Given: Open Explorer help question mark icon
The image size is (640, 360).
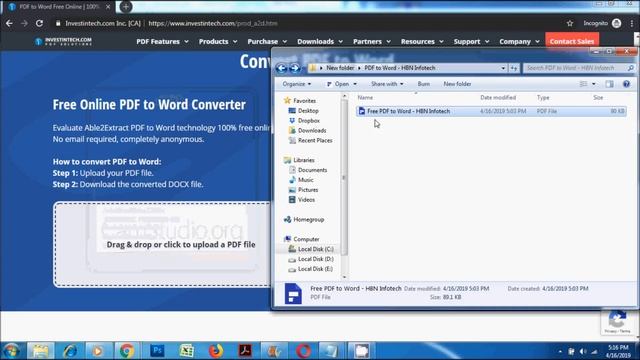Looking at the screenshot, I should 626,84.
